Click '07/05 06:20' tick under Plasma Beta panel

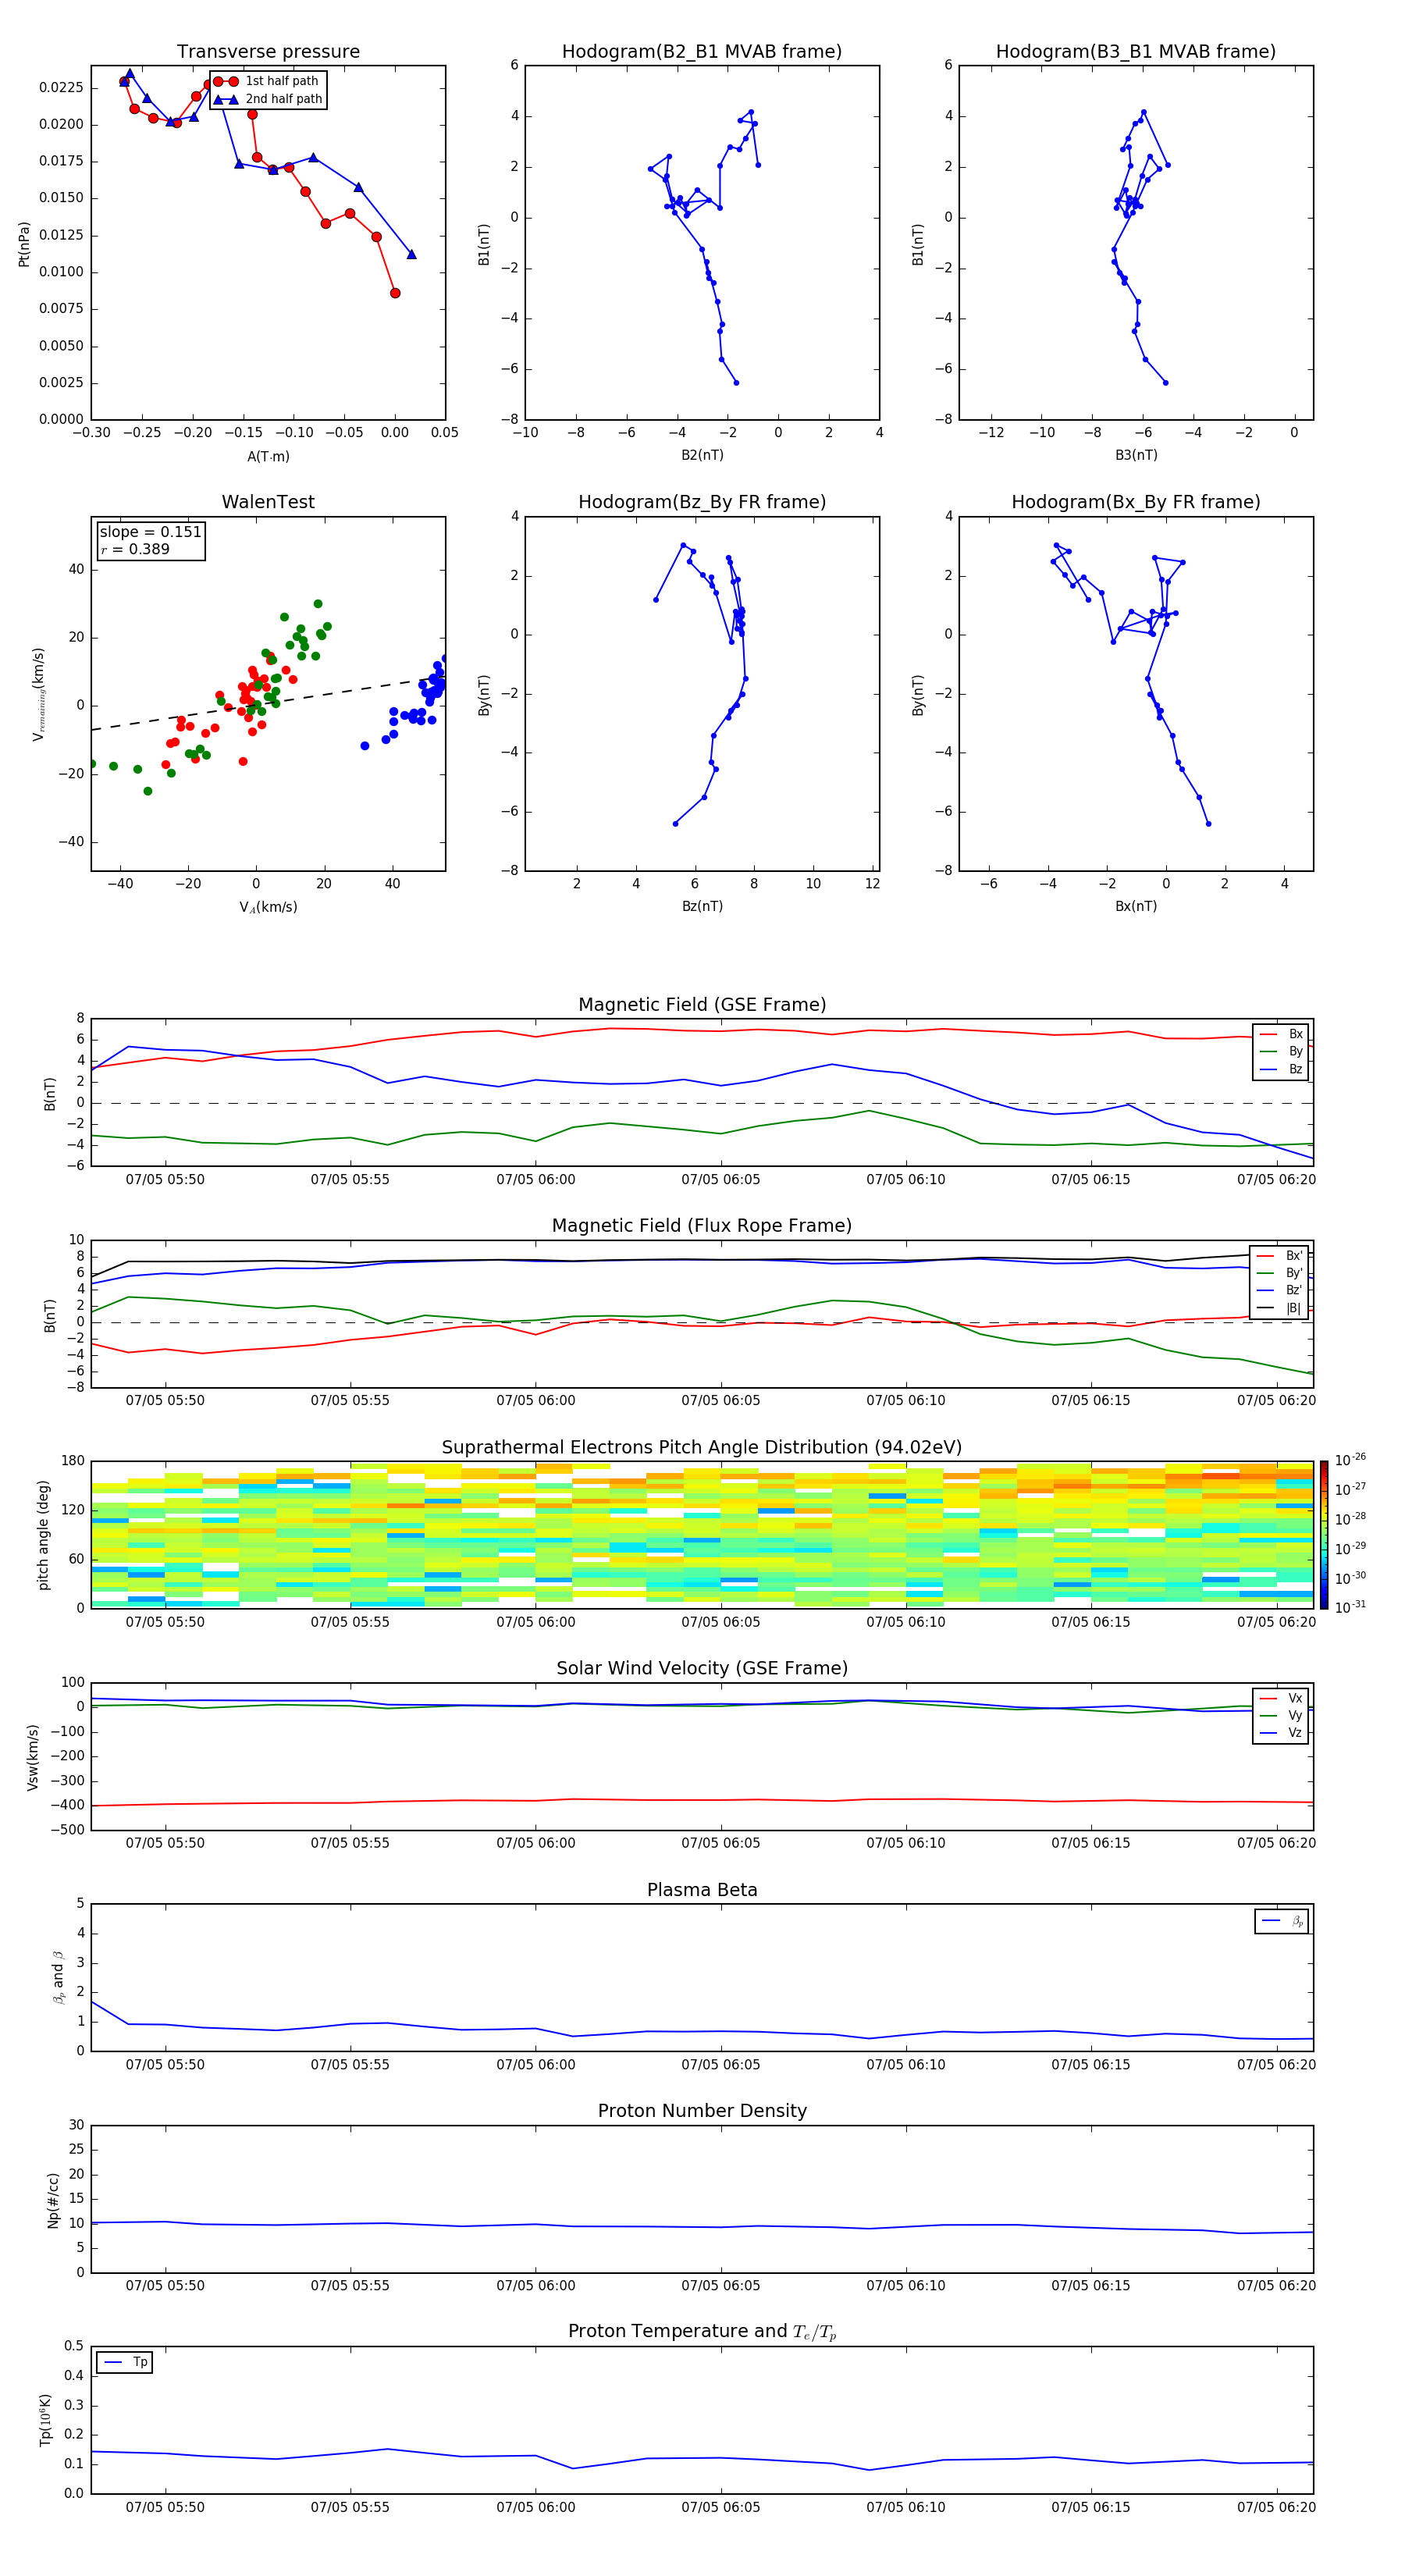[x=1277, y=2065]
